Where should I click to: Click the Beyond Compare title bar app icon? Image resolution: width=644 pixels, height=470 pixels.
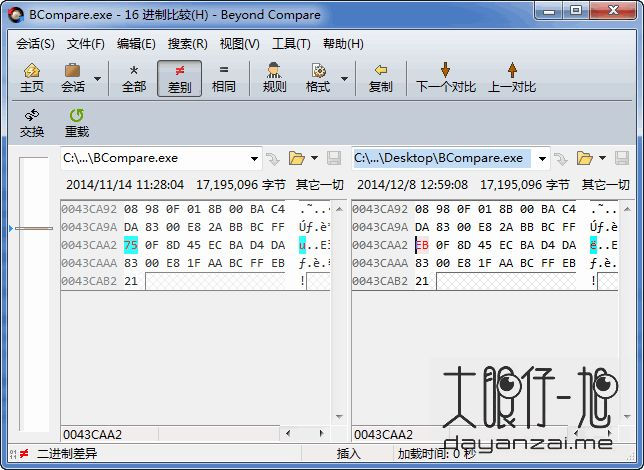point(16,15)
